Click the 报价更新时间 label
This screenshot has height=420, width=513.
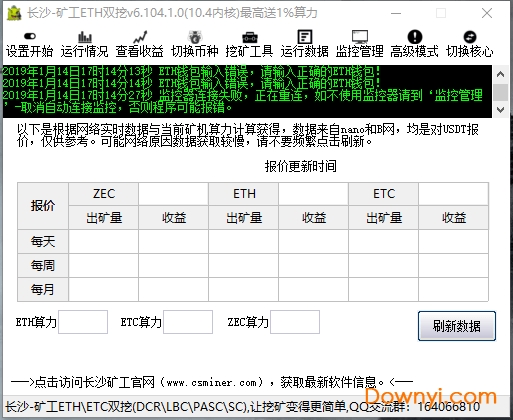[x=300, y=166]
